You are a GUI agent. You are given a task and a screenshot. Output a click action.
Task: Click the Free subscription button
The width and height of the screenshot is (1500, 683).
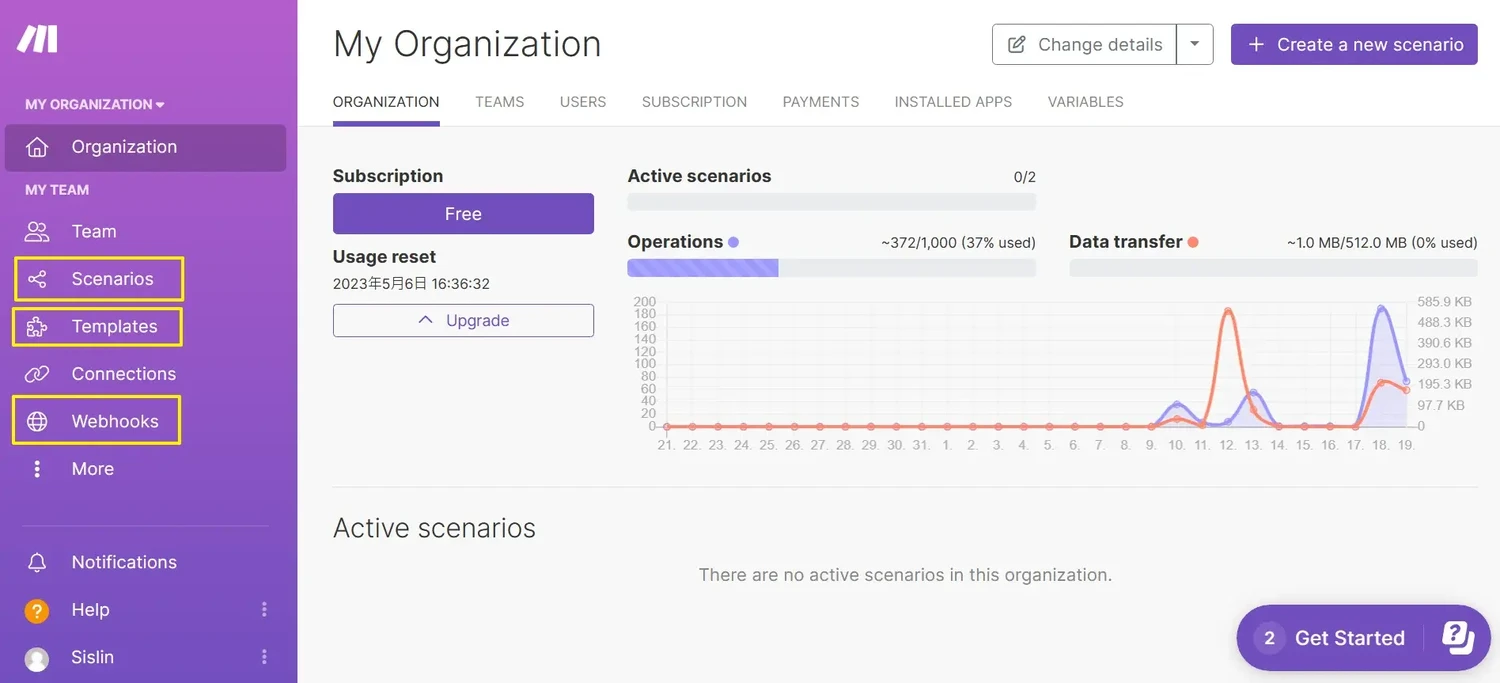point(463,214)
